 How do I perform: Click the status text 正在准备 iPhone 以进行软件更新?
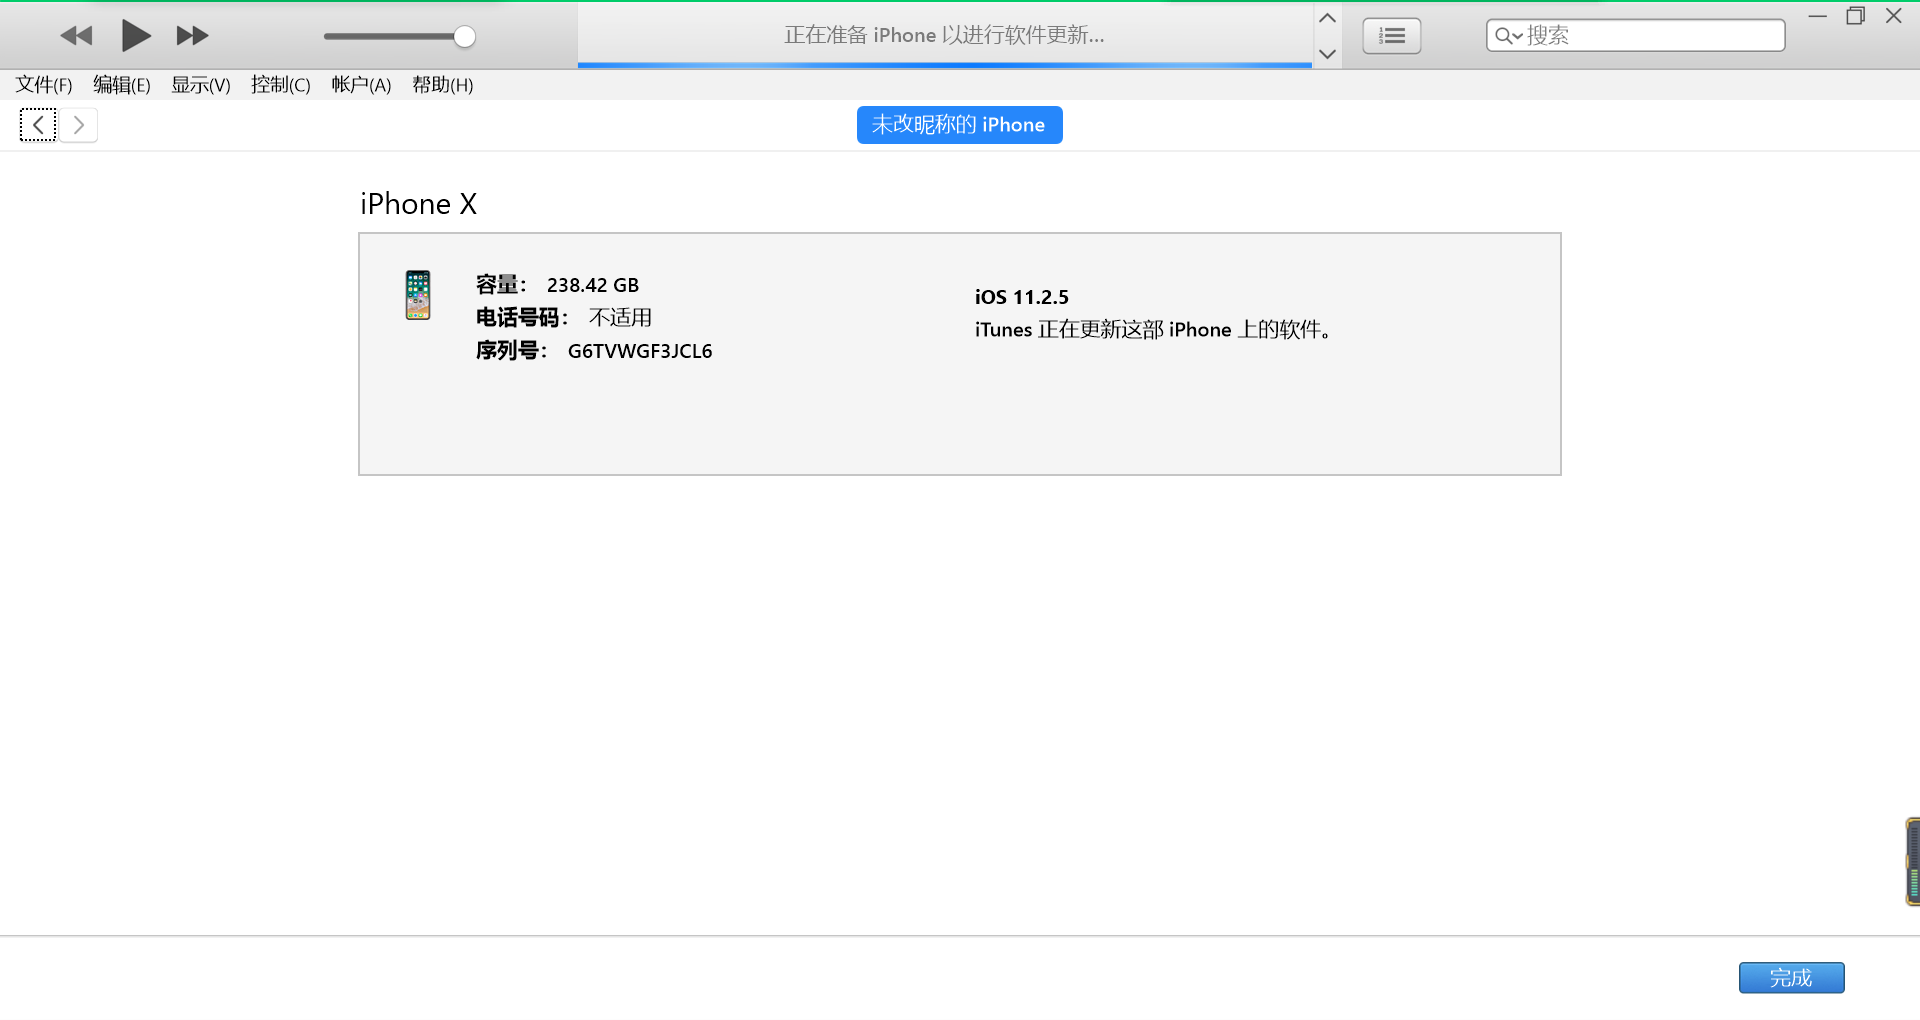tap(944, 35)
